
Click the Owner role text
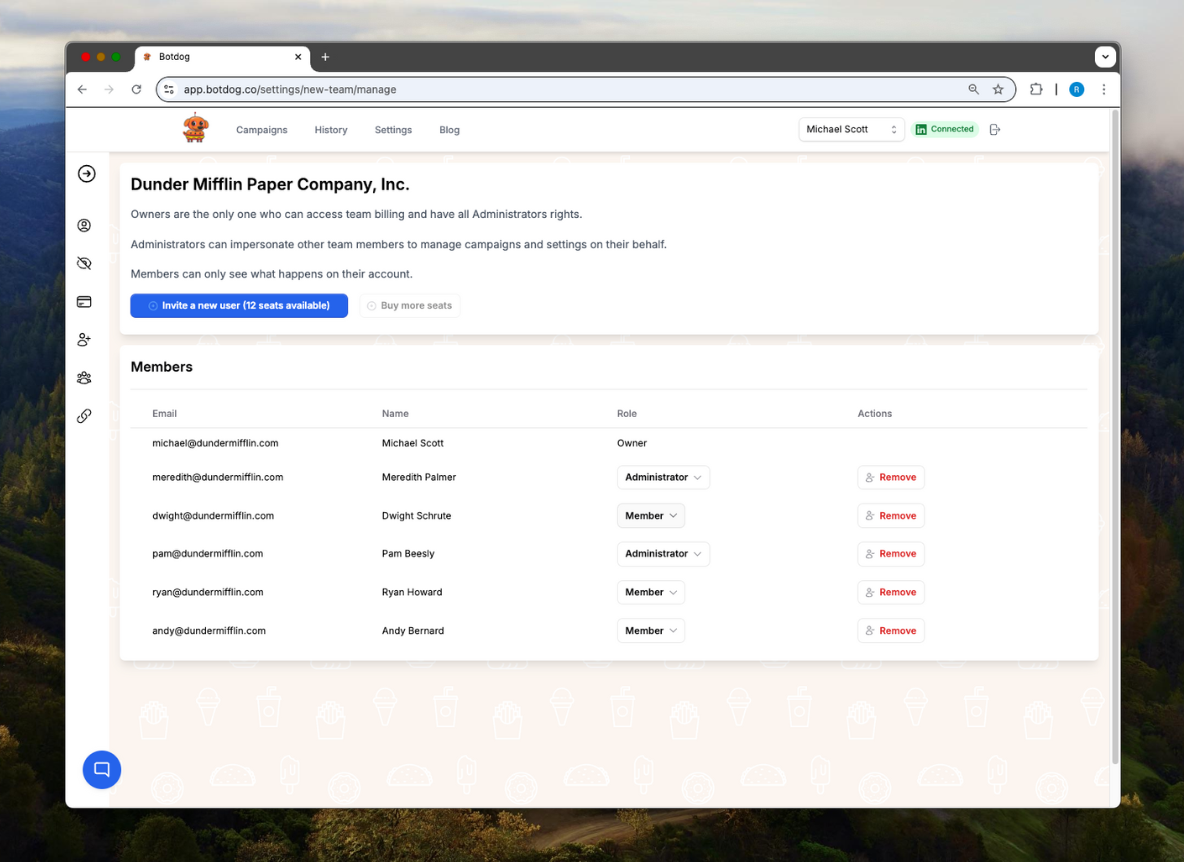[x=632, y=443]
